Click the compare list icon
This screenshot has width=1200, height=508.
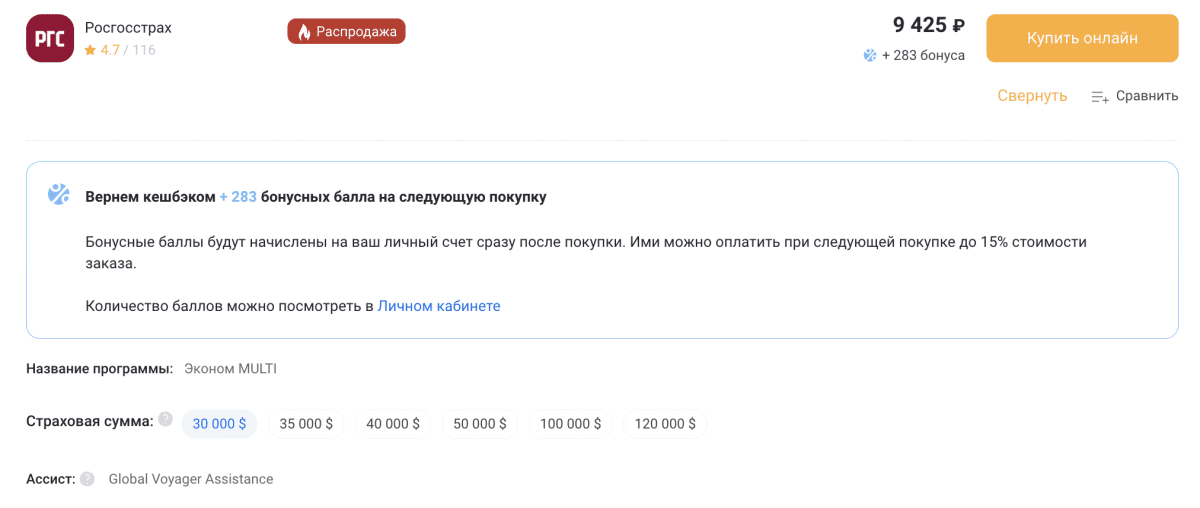tap(1100, 97)
